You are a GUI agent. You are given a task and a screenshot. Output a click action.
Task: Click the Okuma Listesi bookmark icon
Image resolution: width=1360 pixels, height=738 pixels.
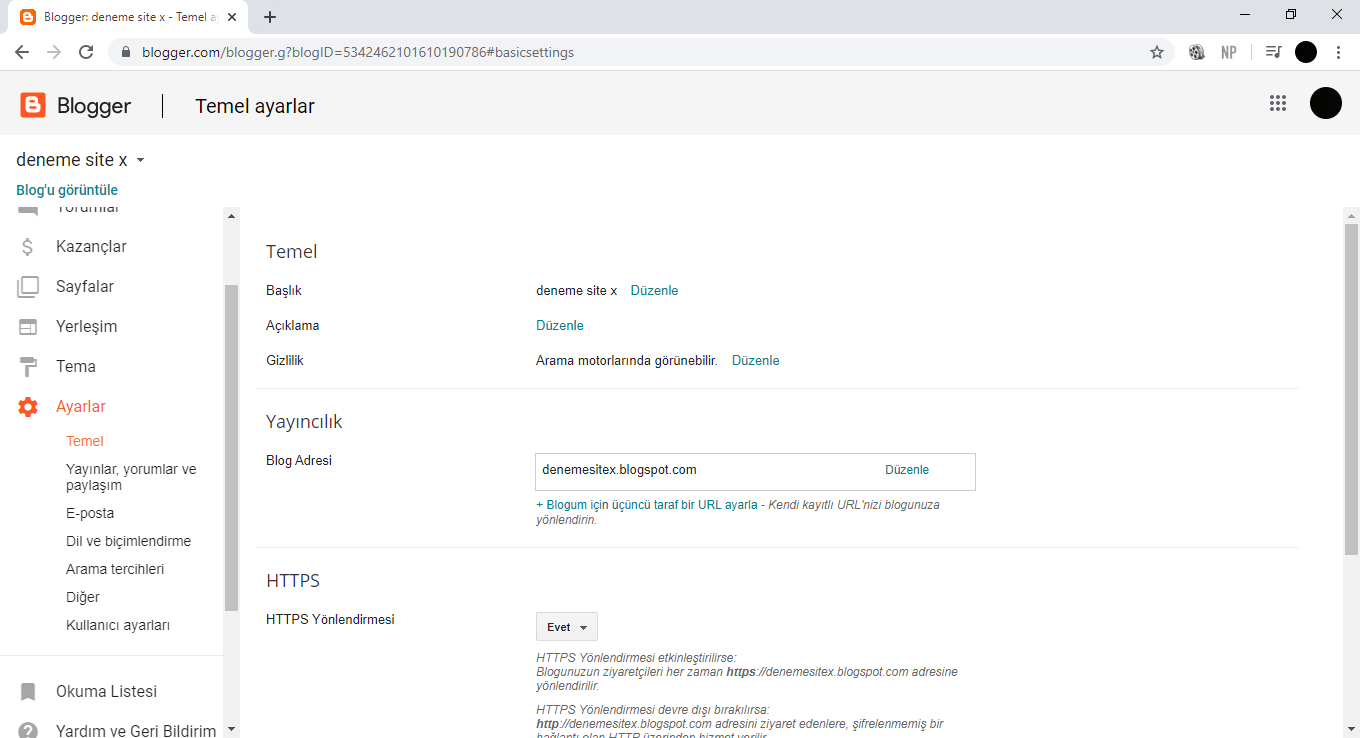(x=28, y=692)
